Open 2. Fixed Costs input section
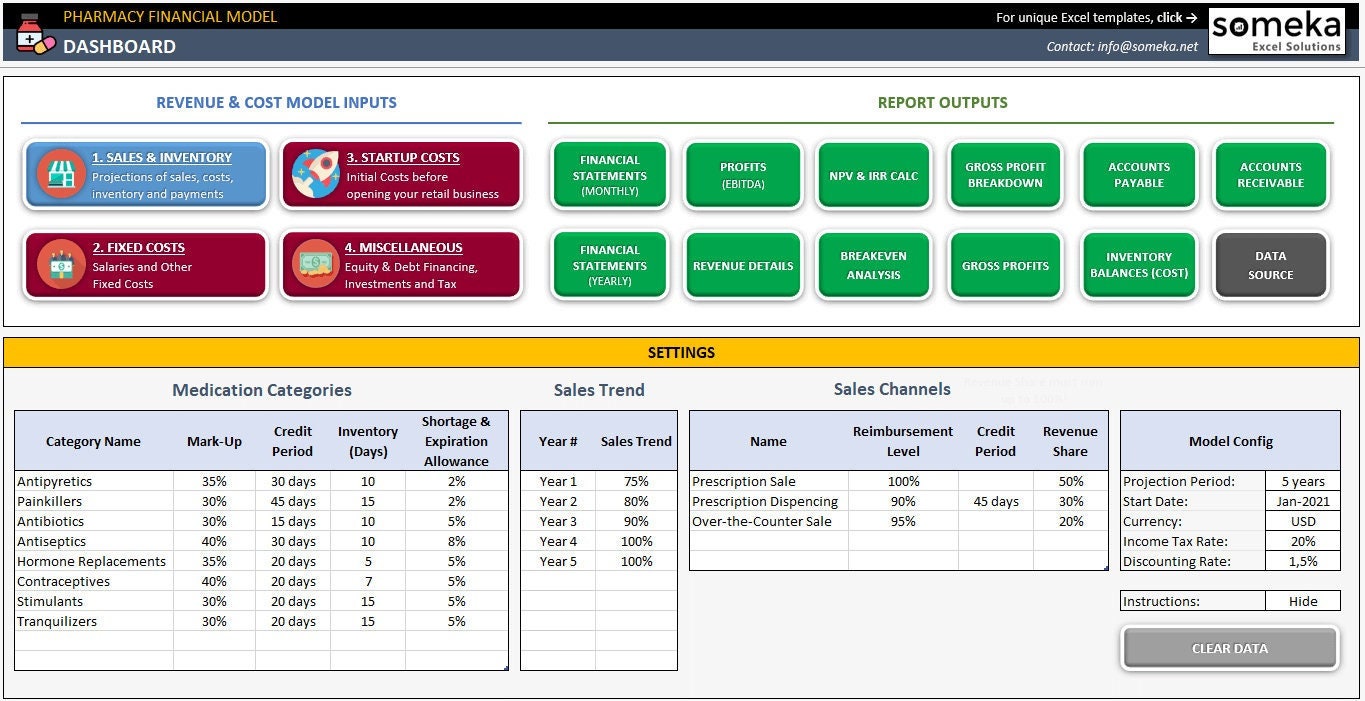The image size is (1365, 701). click(x=147, y=265)
